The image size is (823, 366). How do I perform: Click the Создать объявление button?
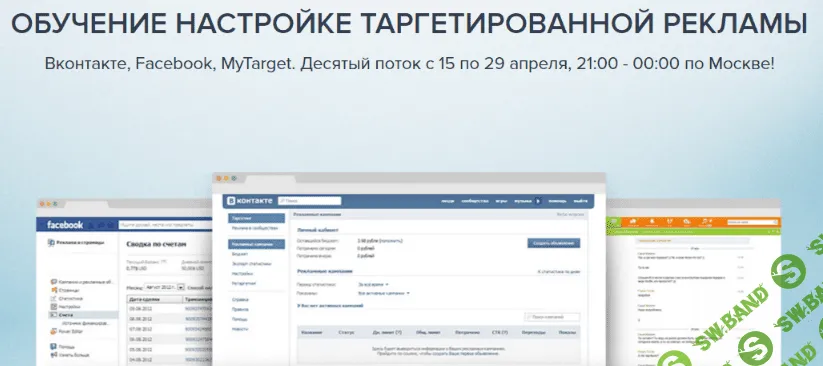tap(554, 243)
